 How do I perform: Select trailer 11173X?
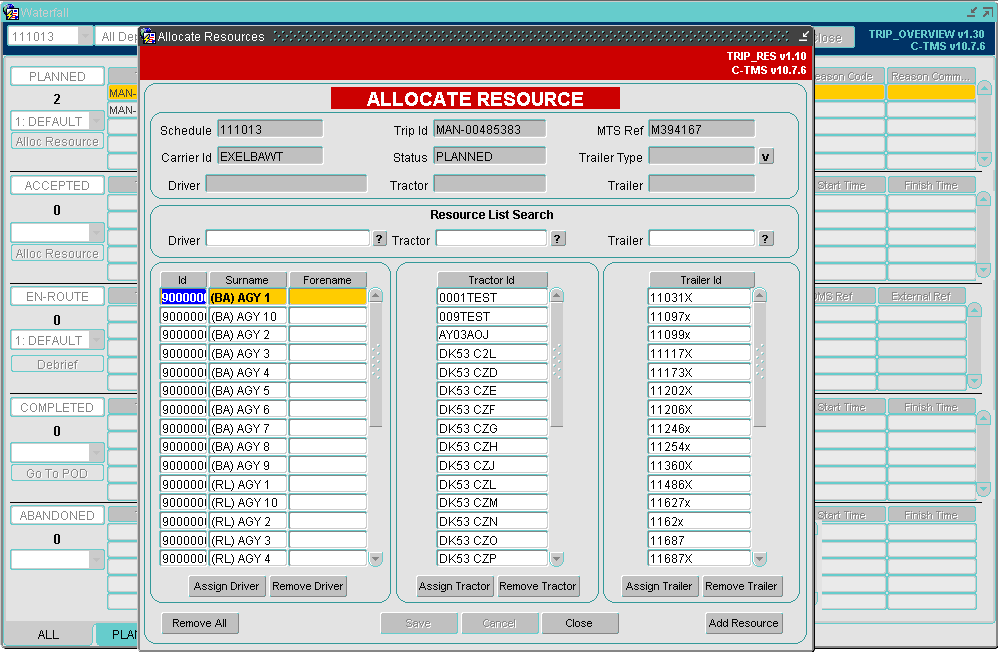[x=699, y=372]
